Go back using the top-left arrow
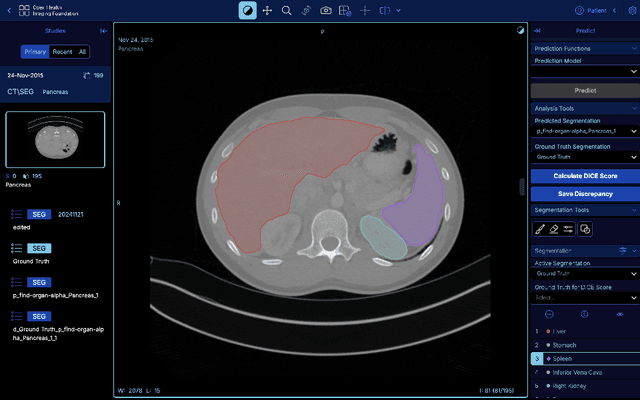This screenshot has width=640, height=400. pos(9,11)
